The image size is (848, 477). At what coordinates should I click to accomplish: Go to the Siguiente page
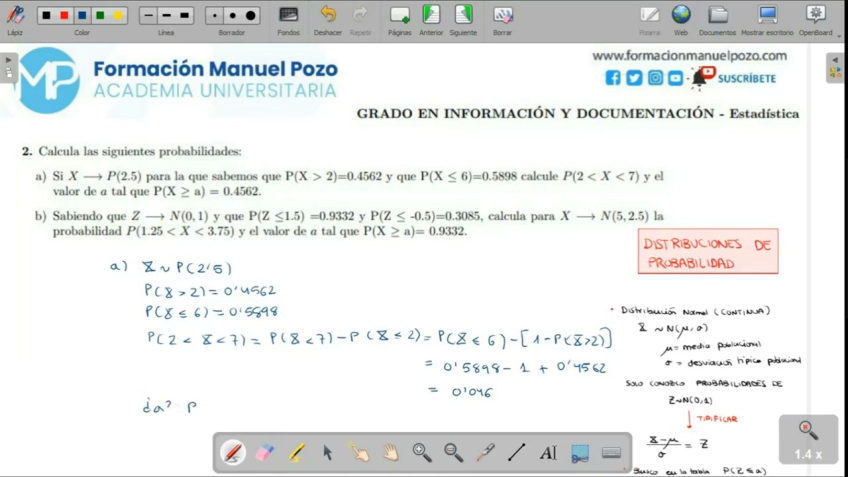coord(463,21)
